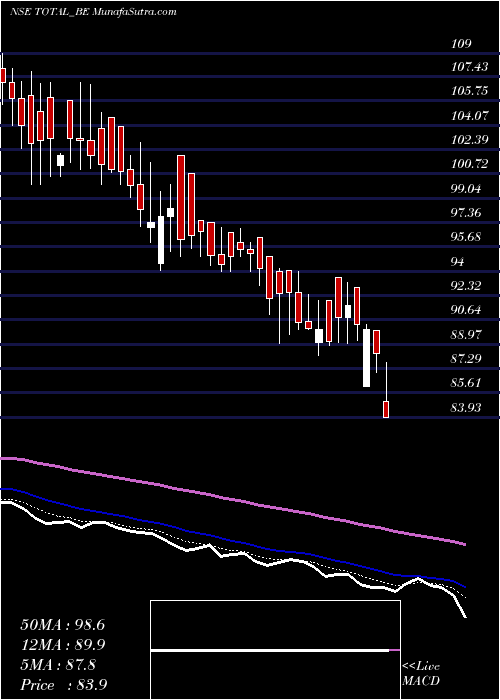Click the <<Live MACD label
Screen dimensions: 500x700
(x=421, y=674)
